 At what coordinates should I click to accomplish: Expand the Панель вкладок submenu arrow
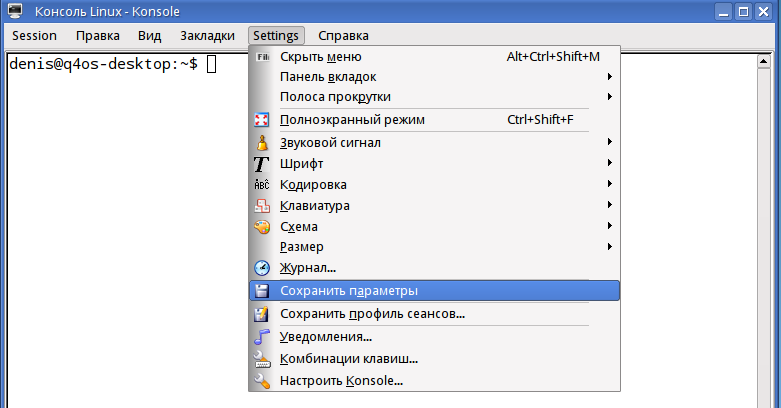[x=609, y=77]
